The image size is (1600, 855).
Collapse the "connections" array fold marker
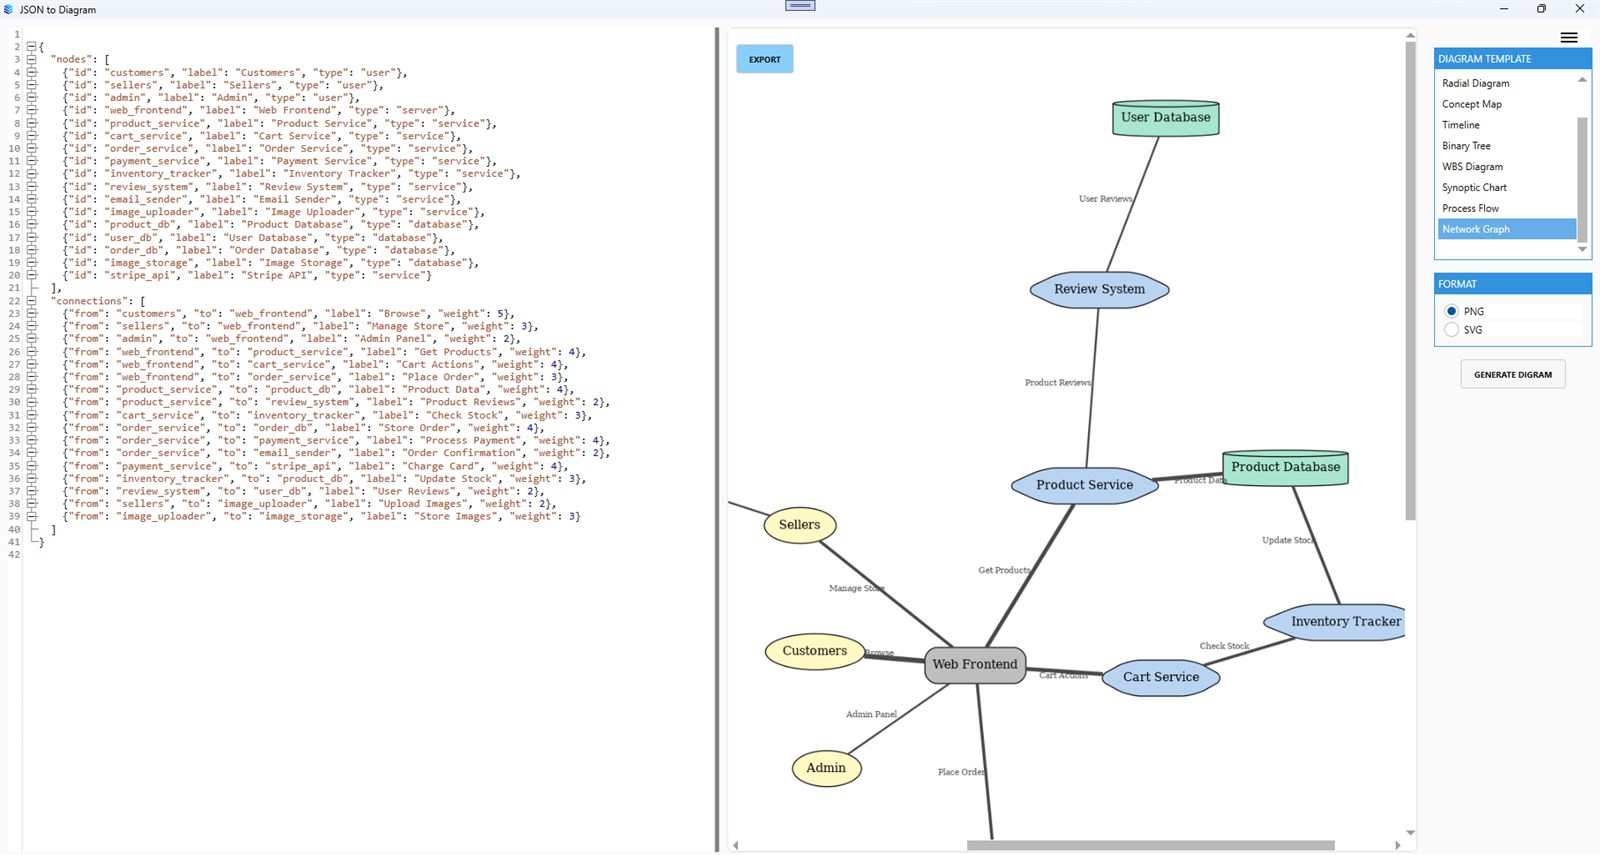(31, 300)
